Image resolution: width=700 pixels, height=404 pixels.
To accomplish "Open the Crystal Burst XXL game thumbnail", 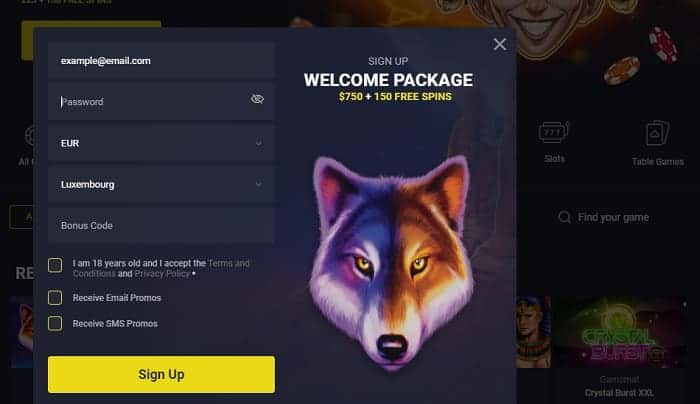I will [619, 332].
